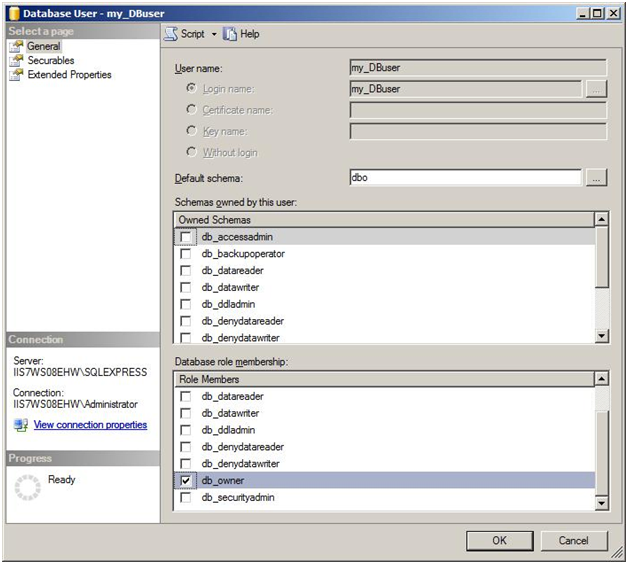Check db_datareader in Role Members
Viewport: 628px width, 564px height.
tap(185, 396)
